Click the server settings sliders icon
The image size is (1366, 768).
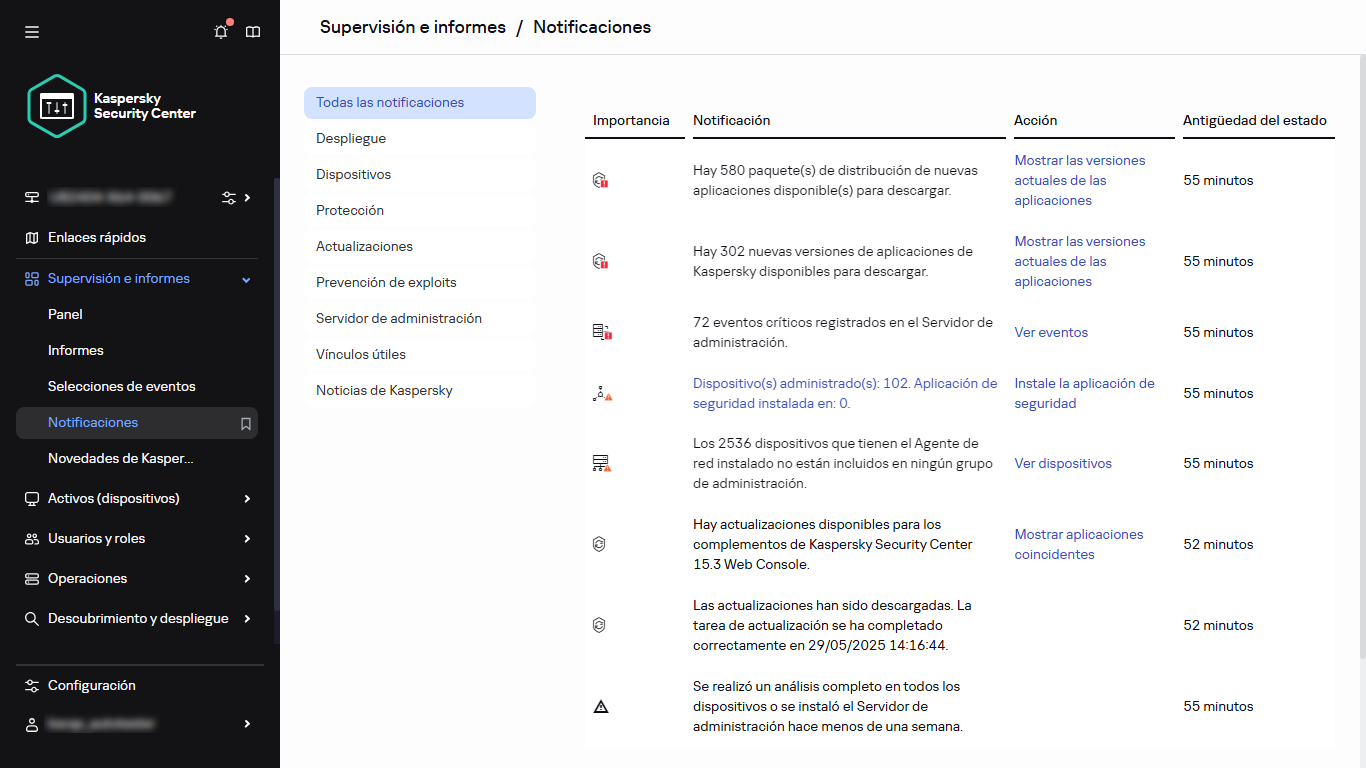tap(229, 198)
